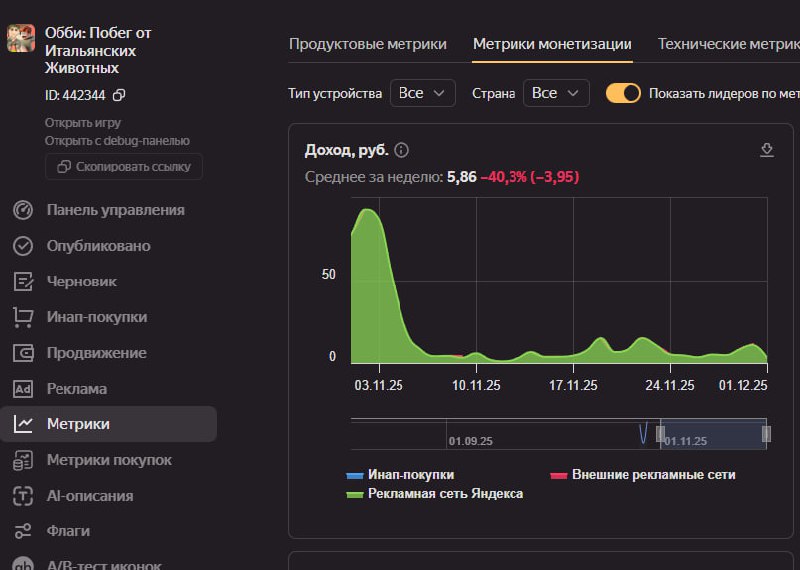
Task: Click the Открыть игру link
Action: tap(83, 123)
